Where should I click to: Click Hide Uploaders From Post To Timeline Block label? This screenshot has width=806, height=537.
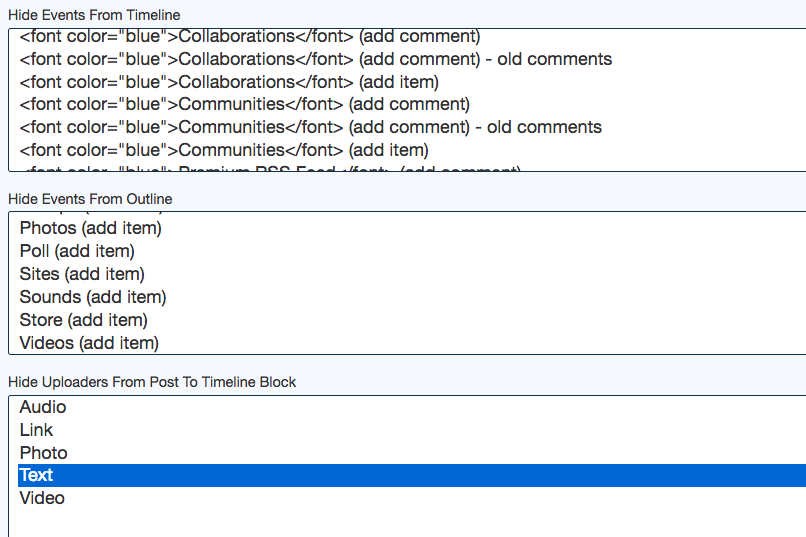click(152, 382)
